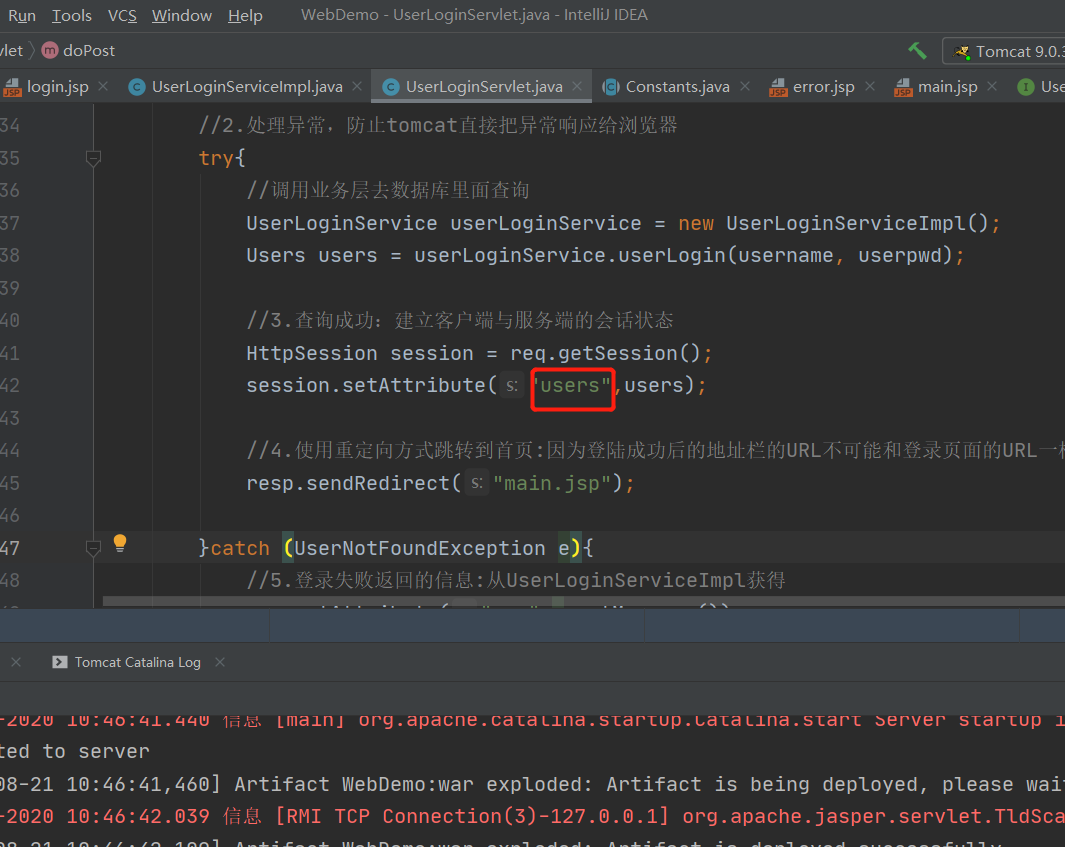Image resolution: width=1065 pixels, height=847 pixels.
Task: Click the HttpSession type on line 41
Action: (312, 354)
